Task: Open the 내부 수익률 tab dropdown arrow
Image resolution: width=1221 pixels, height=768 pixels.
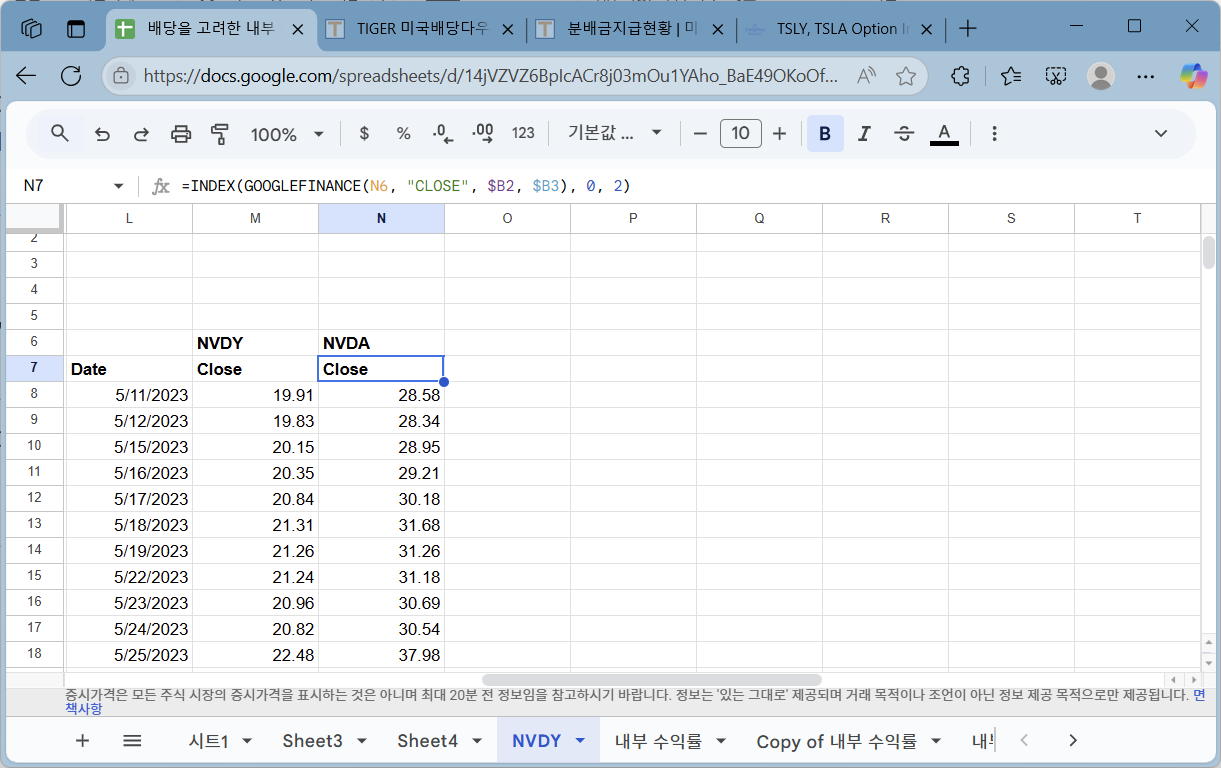Action: (x=719, y=741)
